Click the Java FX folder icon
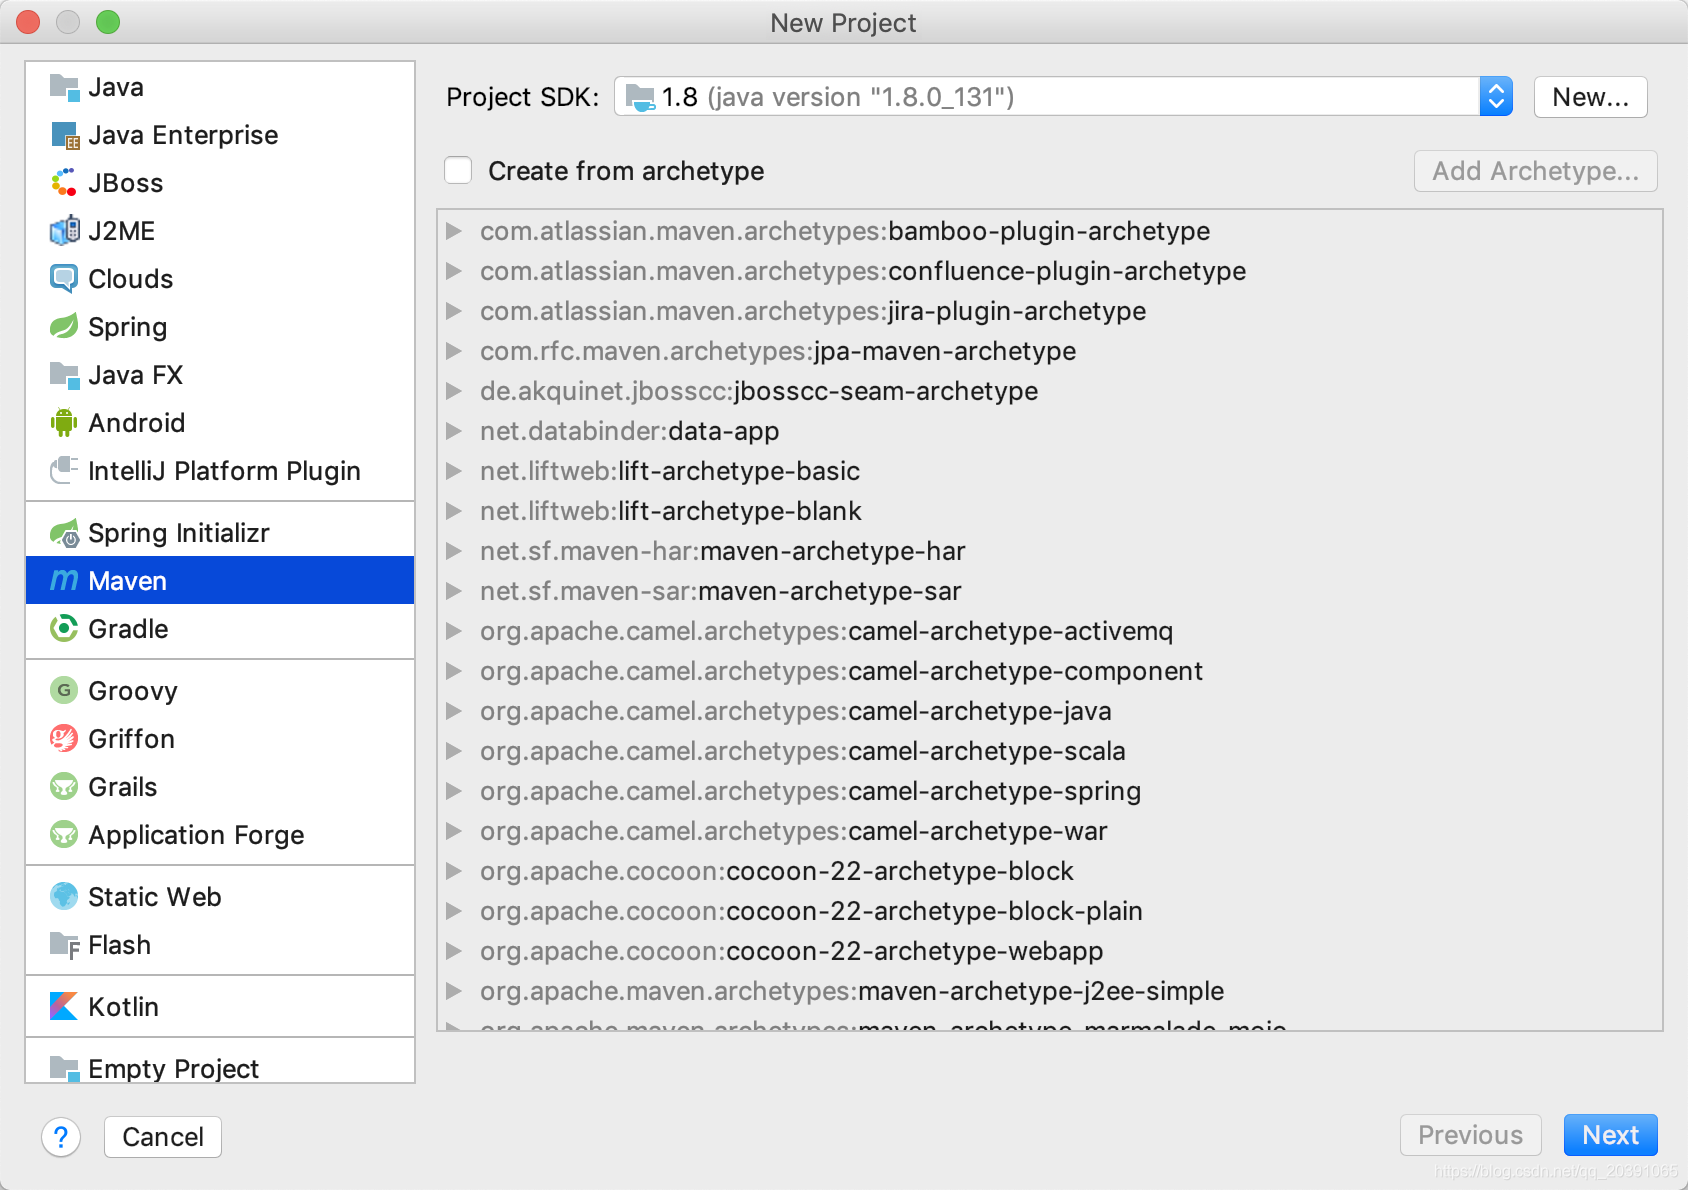Viewport: 1688px width, 1190px height. tap(64, 375)
